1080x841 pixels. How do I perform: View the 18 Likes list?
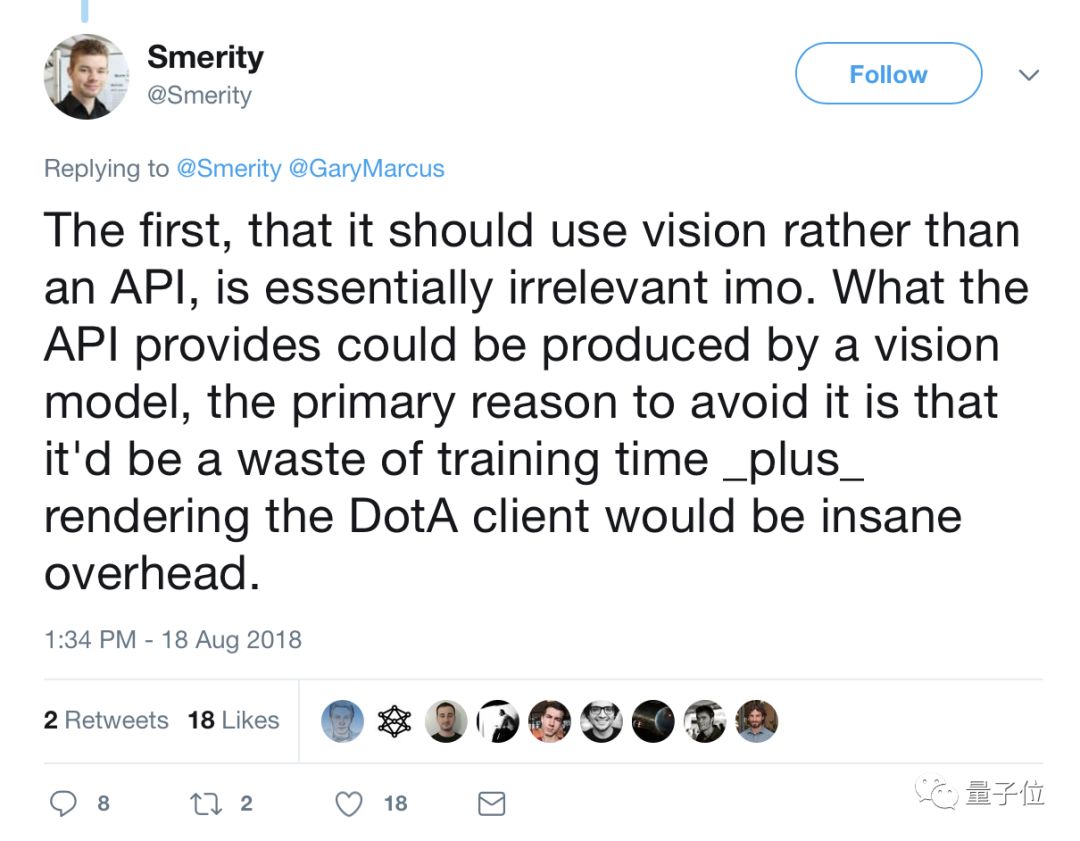coord(233,720)
